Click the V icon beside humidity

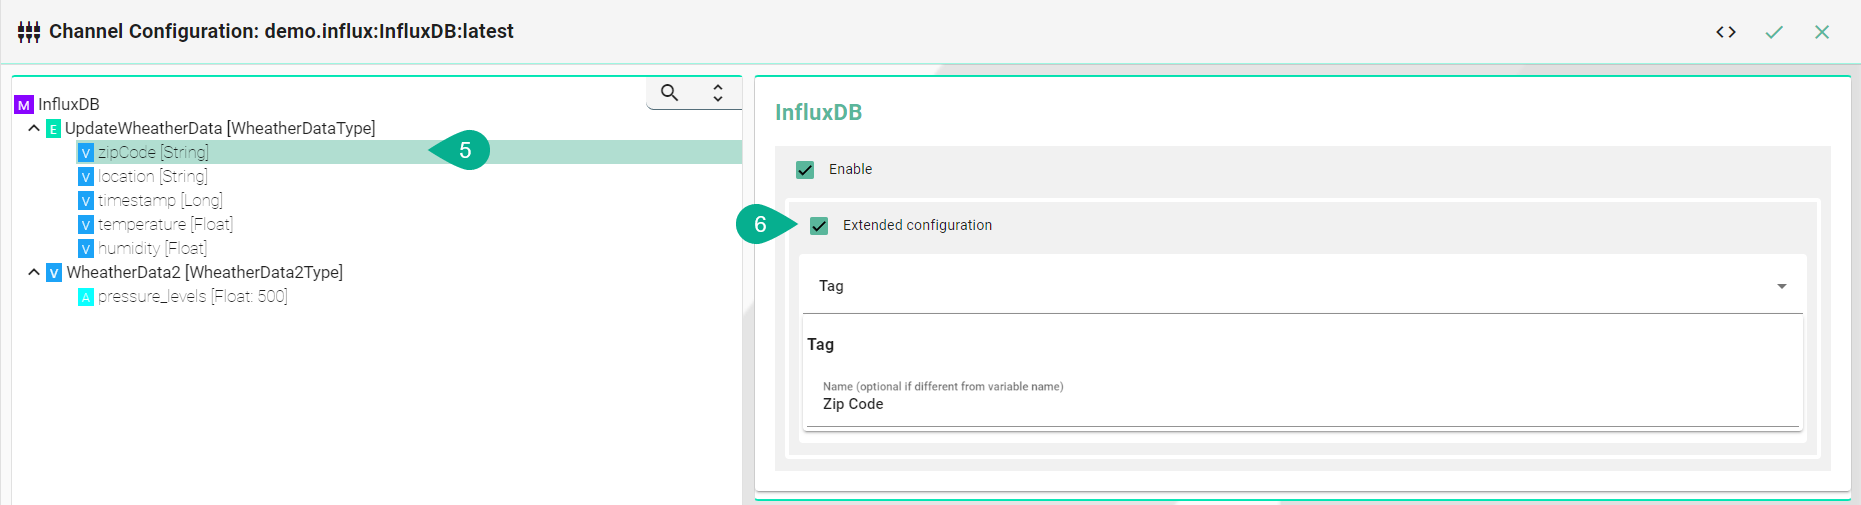coord(86,249)
